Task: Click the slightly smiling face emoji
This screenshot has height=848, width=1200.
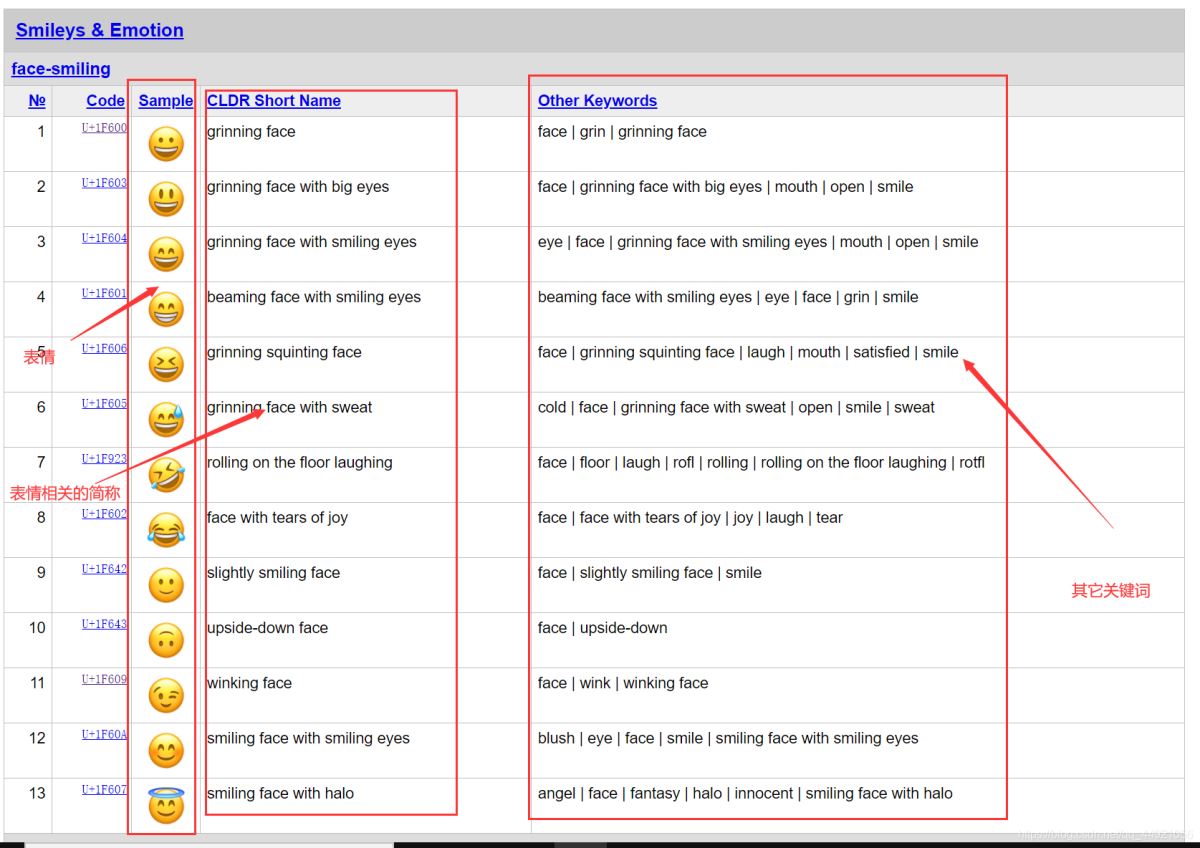Action: [166, 585]
